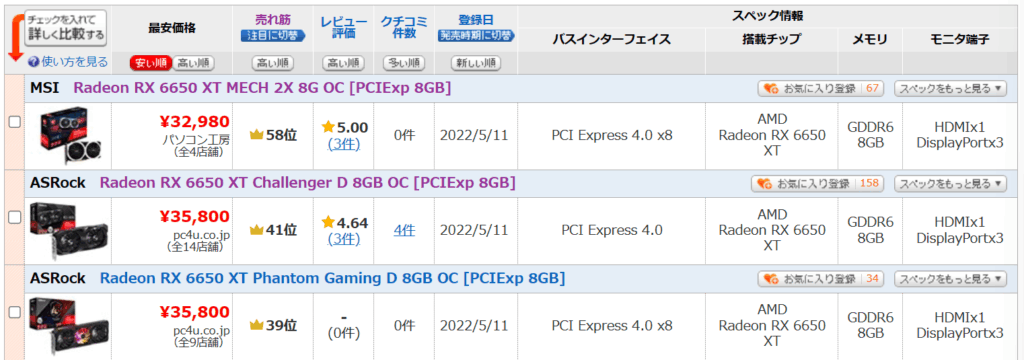Sort prices by 安い順
The image size is (1024, 360).
tap(151, 63)
